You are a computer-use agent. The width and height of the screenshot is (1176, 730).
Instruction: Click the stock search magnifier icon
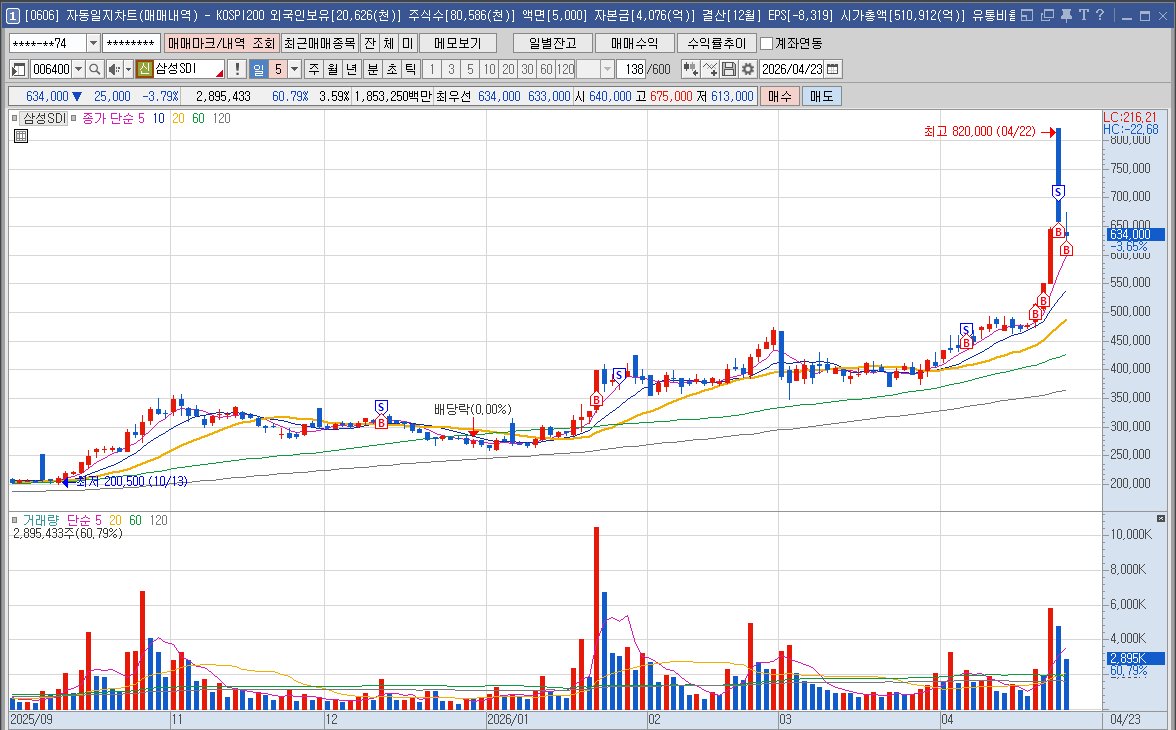click(95, 69)
